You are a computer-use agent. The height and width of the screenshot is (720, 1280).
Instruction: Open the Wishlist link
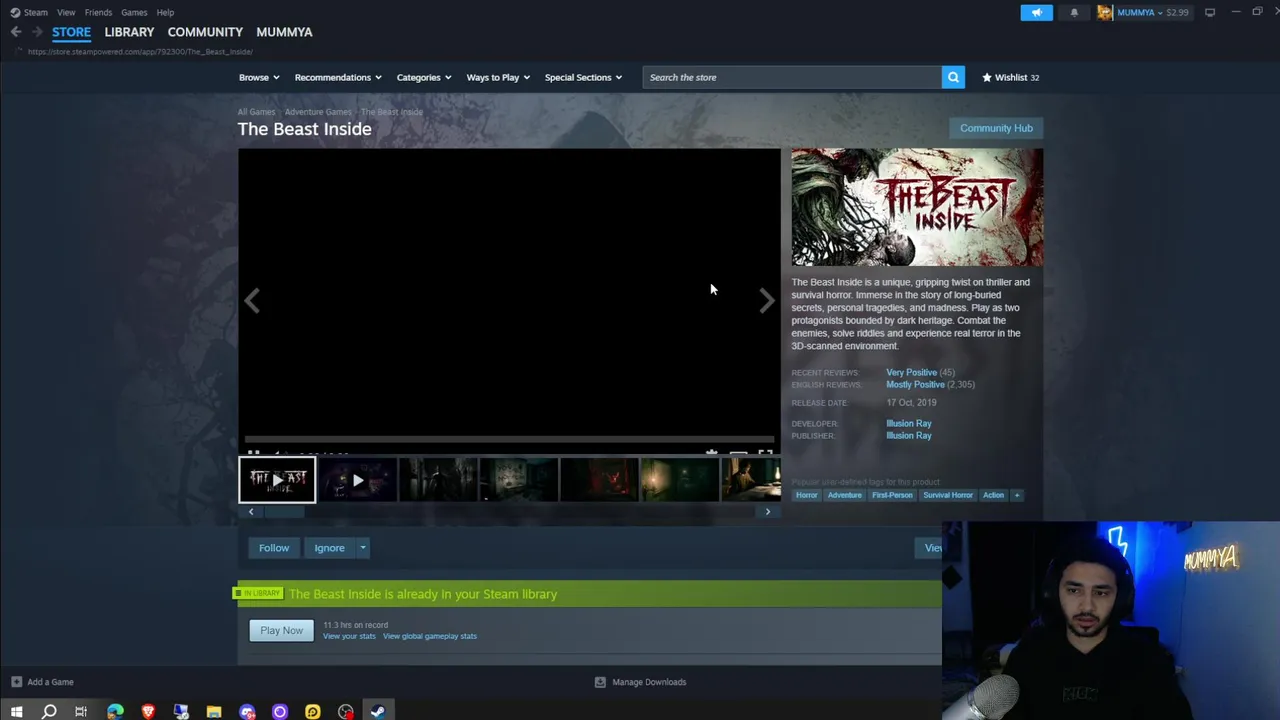pos(1011,77)
